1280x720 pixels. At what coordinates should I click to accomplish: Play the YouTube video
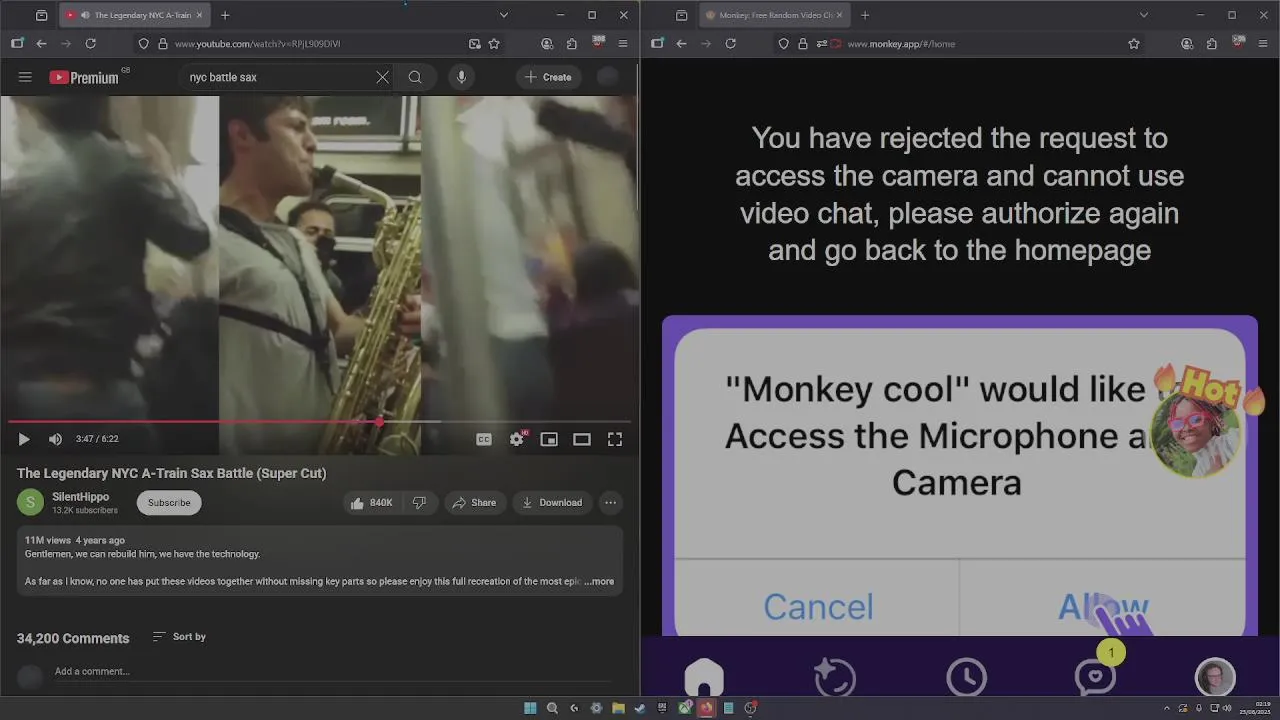coord(24,439)
